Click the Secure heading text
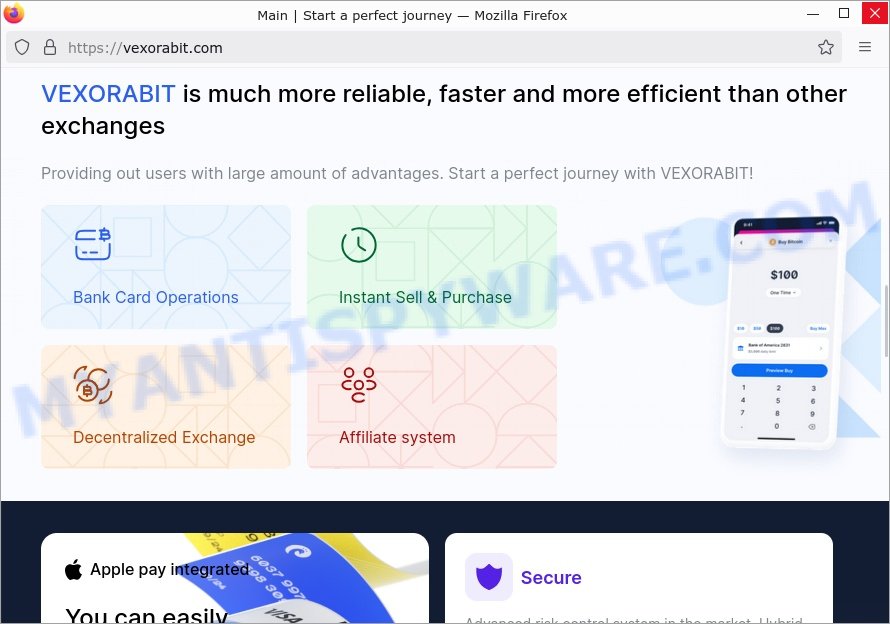This screenshot has width=890, height=624. pyautogui.click(x=551, y=577)
